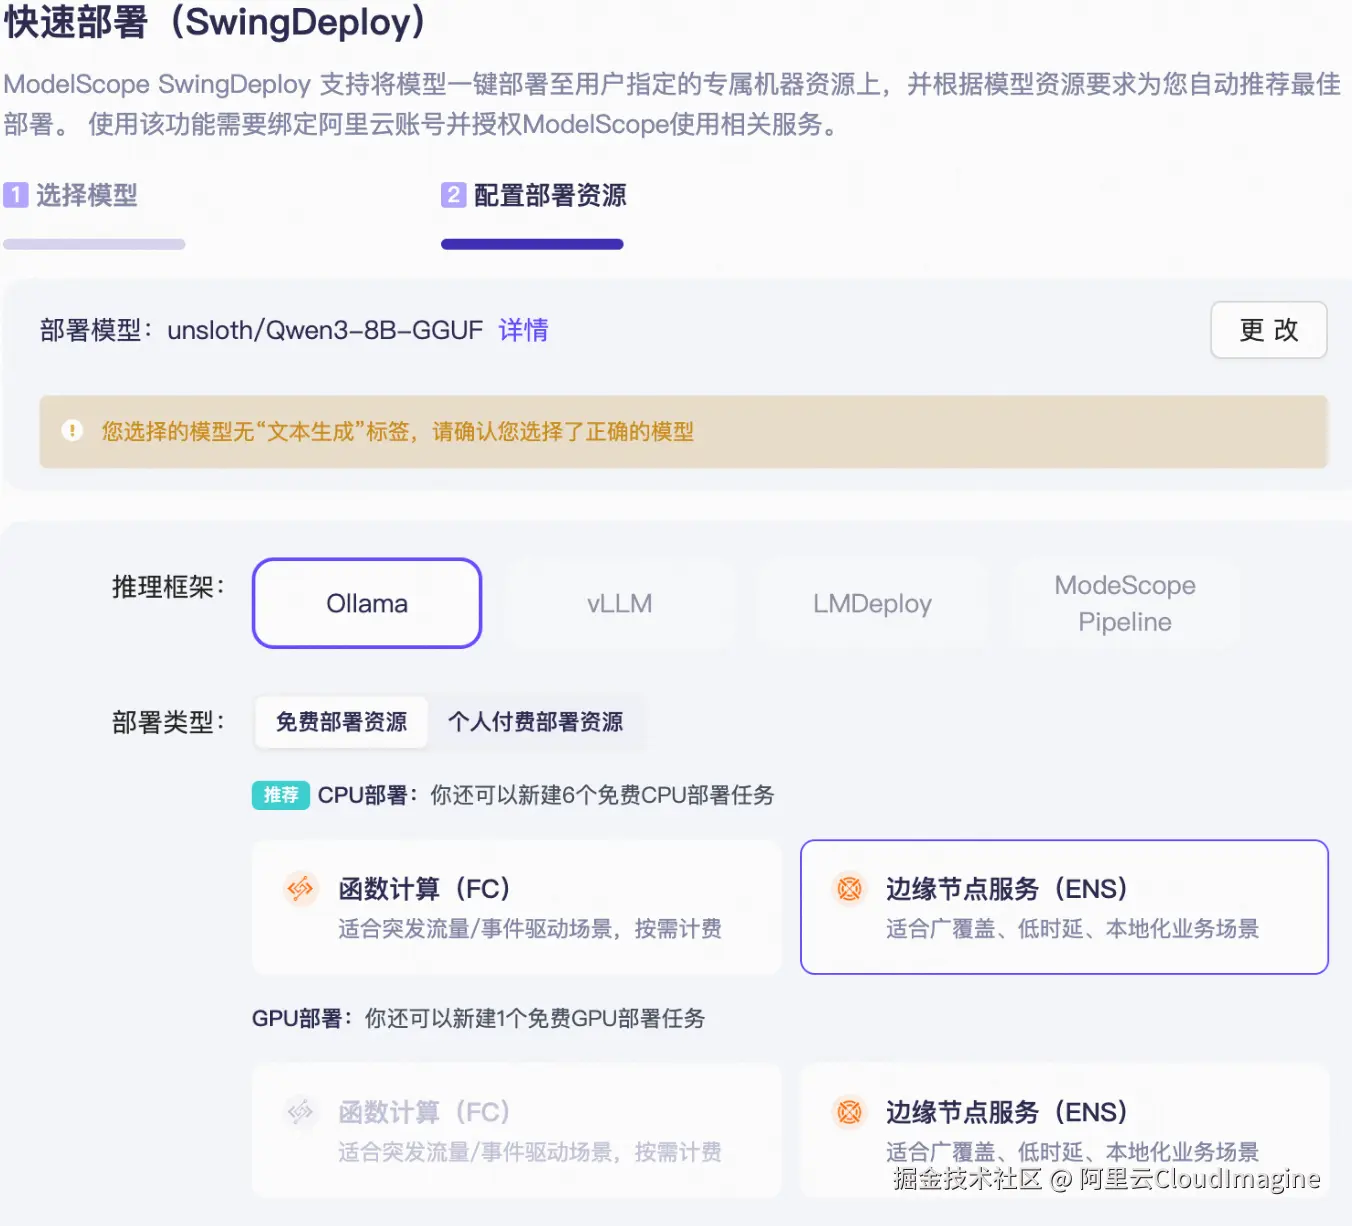Choose GPU 边缘节点服务 (ENS) deployment card
The width and height of the screenshot is (1352, 1226).
[1064, 1130]
